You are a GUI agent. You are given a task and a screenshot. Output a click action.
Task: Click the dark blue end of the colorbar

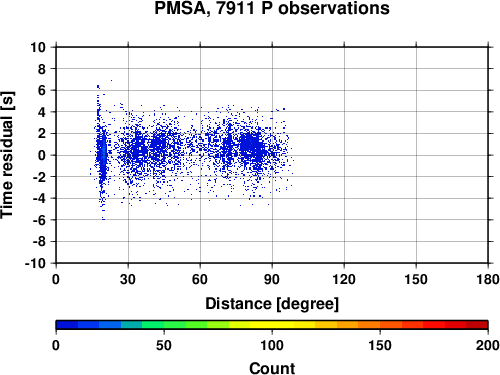tap(67, 325)
